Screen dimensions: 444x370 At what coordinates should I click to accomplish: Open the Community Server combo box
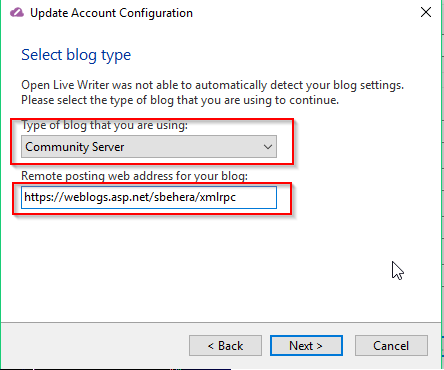tap(149, 146)
